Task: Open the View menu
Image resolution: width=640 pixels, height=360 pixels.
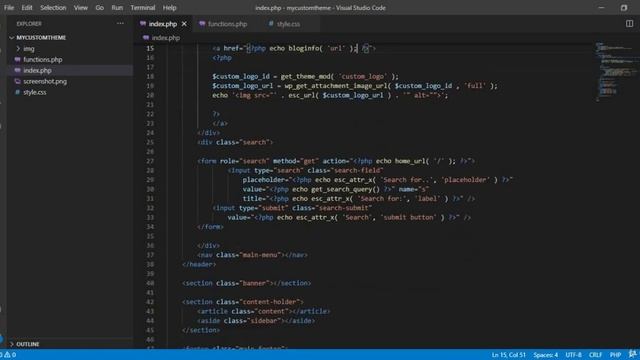Action: (x=81, y=8)
